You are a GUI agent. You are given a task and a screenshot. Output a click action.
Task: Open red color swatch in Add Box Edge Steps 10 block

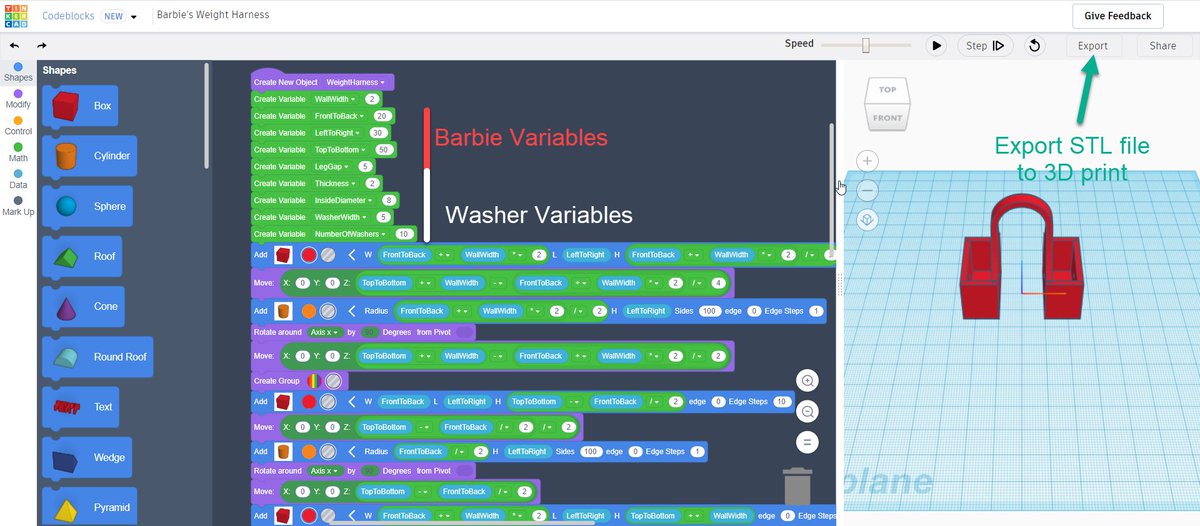[309, 401]
